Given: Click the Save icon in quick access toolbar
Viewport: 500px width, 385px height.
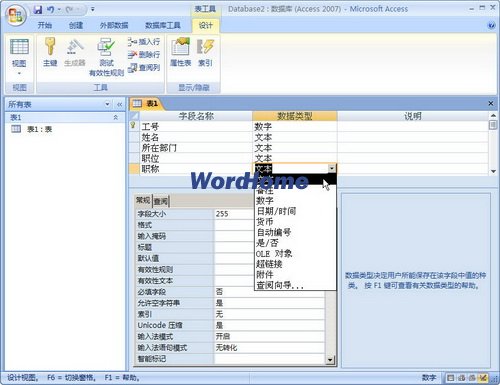Looking at the screenshot, I should point(38,10).
